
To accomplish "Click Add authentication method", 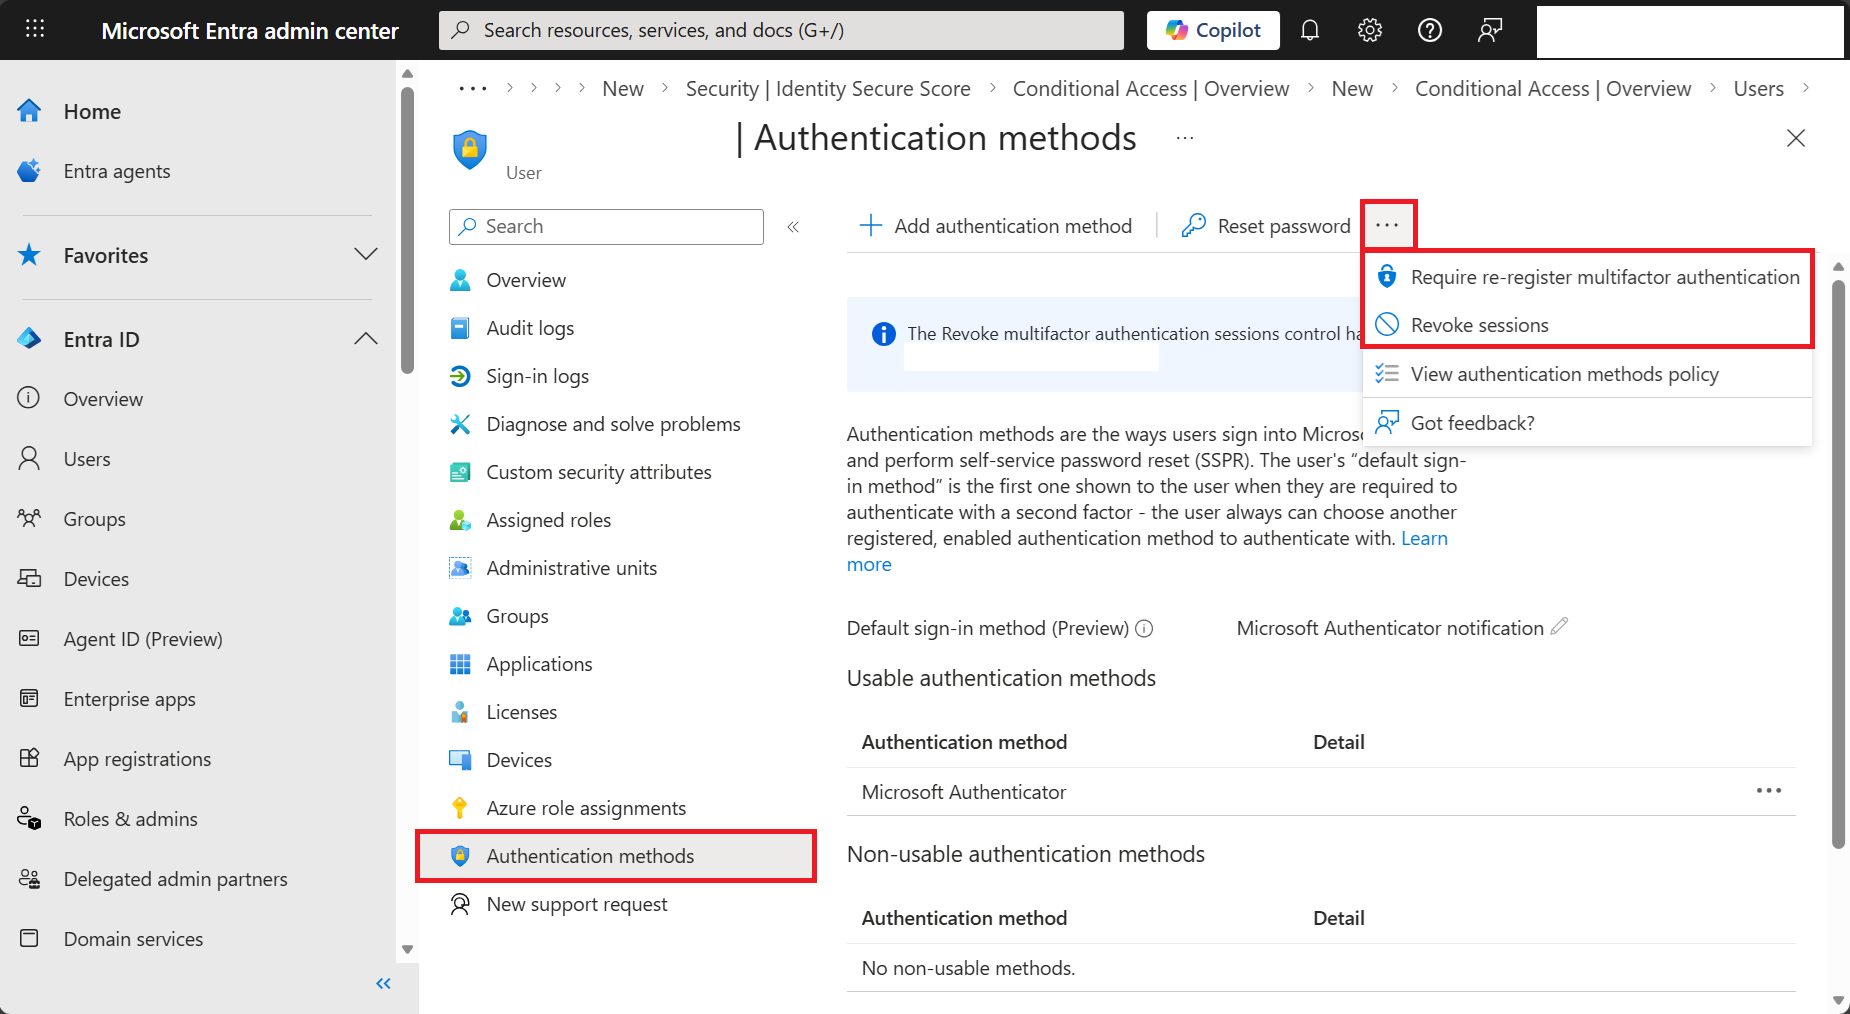I will (x=996, y=226).
